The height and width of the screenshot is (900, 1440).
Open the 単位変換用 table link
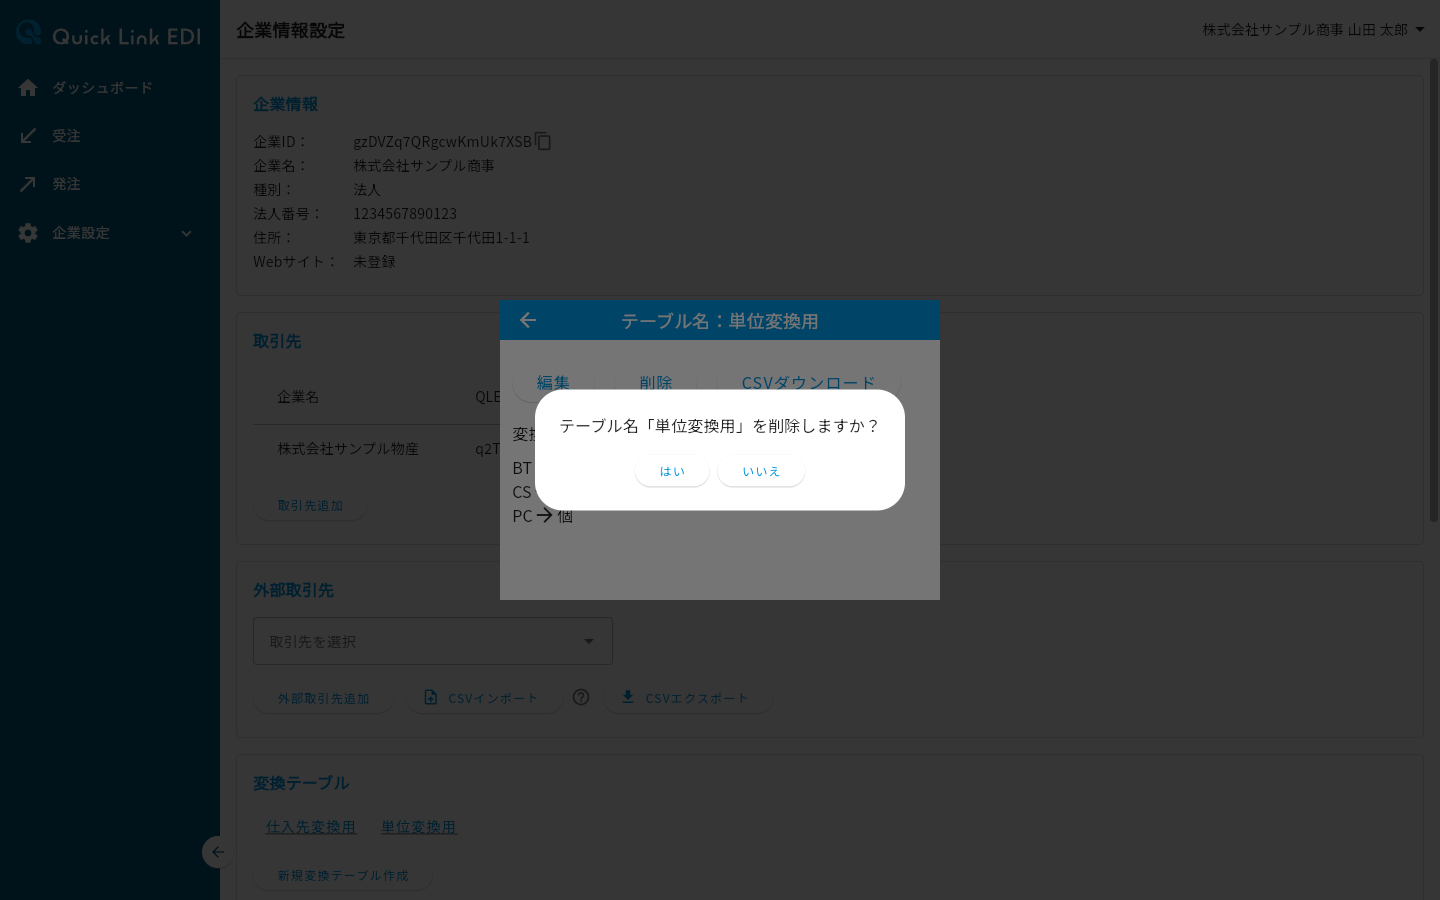(x=418, y=827)
